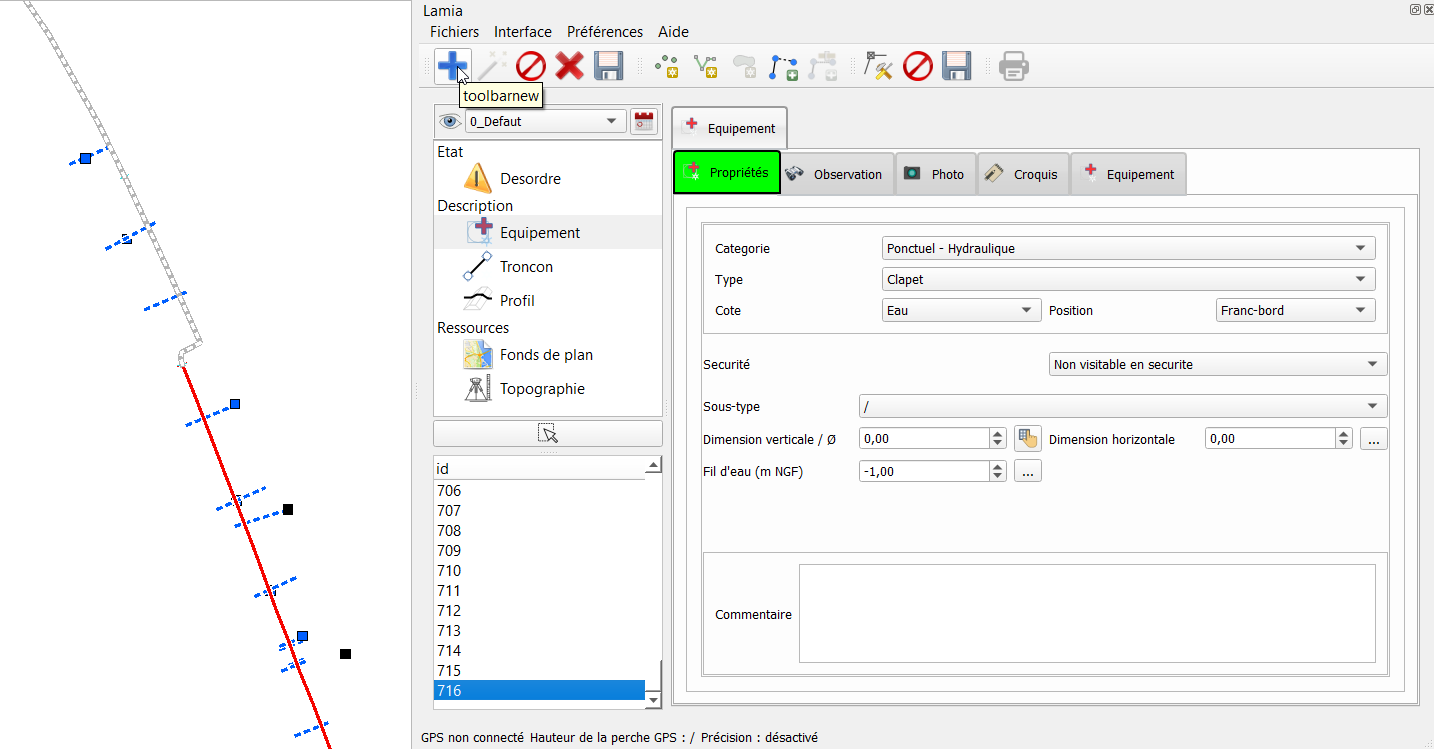
Task: Switch to the Photo tab
Action: [x=935, y=174]
